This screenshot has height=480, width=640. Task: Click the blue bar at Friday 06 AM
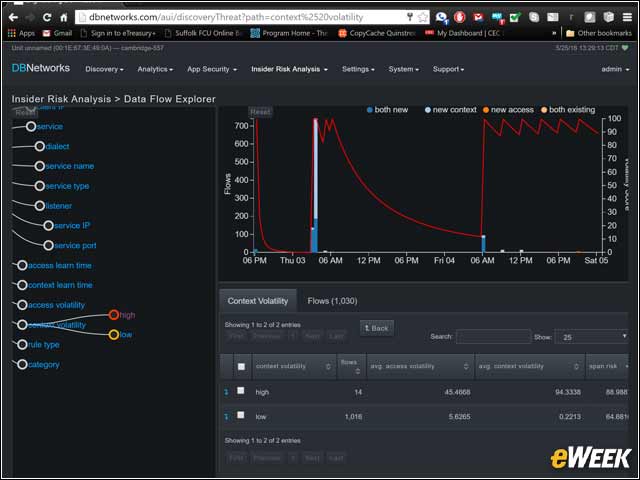(484, 244)
